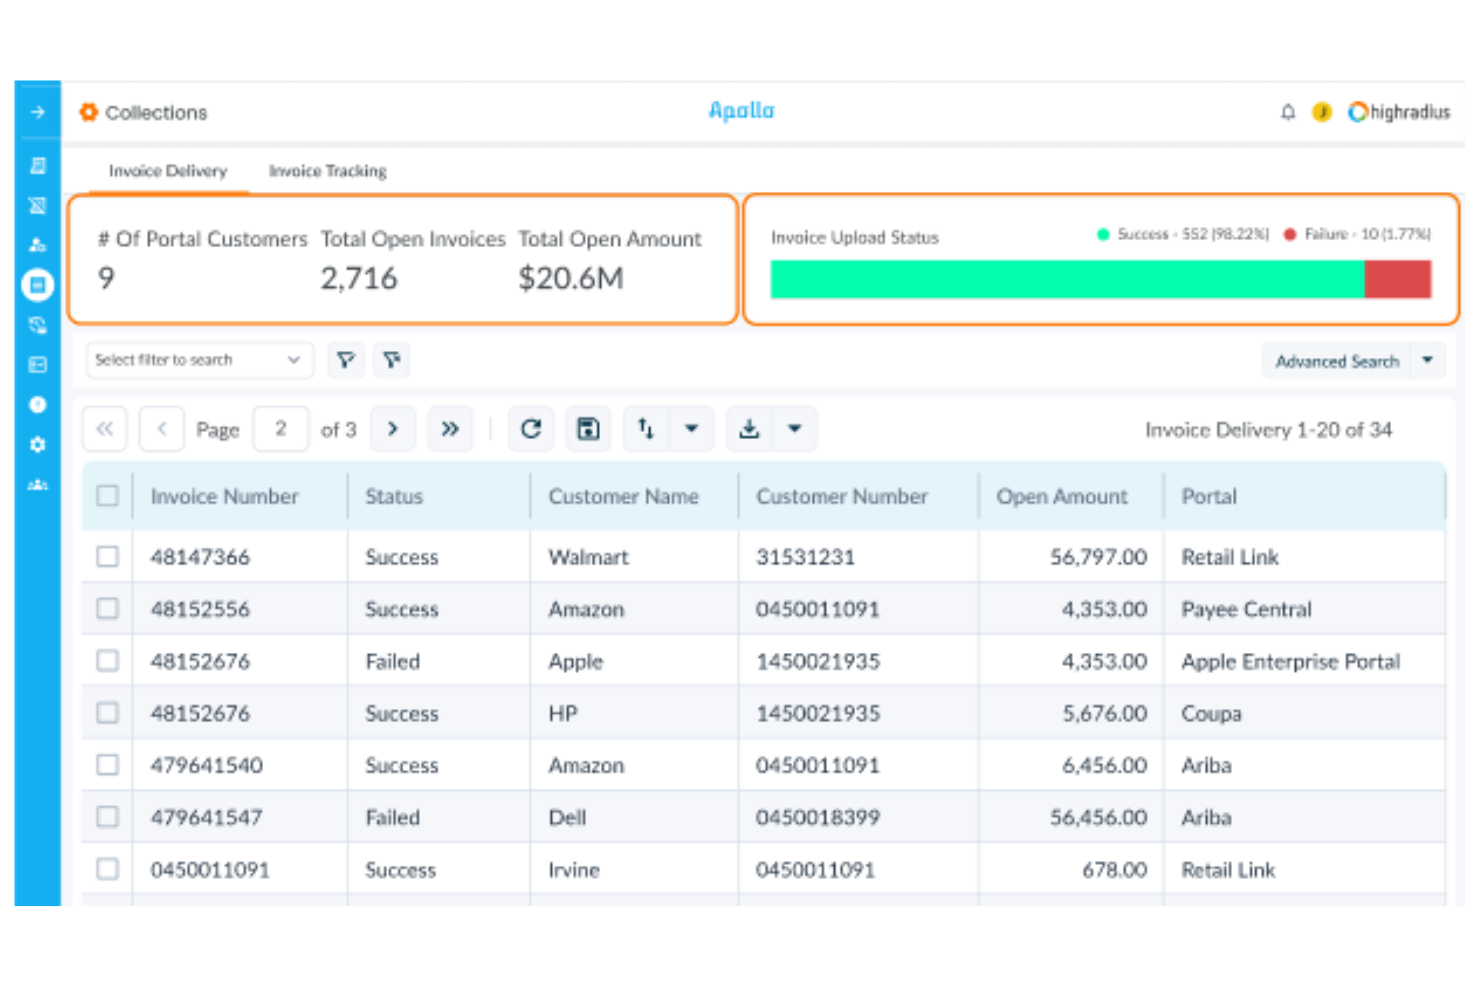Sort by the Status column header
Image resolution: width=1480 pixels, height=987 pixels.
[x=394, y=496]
